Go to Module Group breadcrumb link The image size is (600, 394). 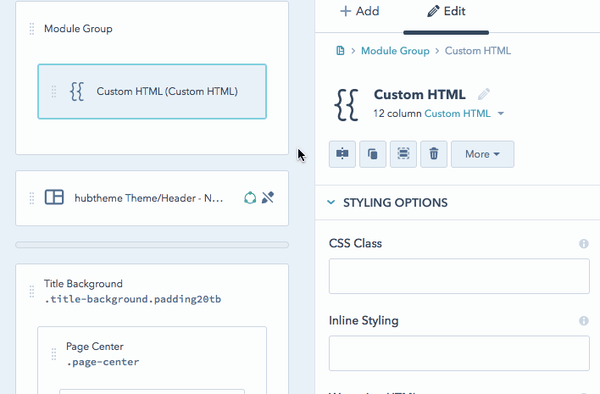coord(395,51)
